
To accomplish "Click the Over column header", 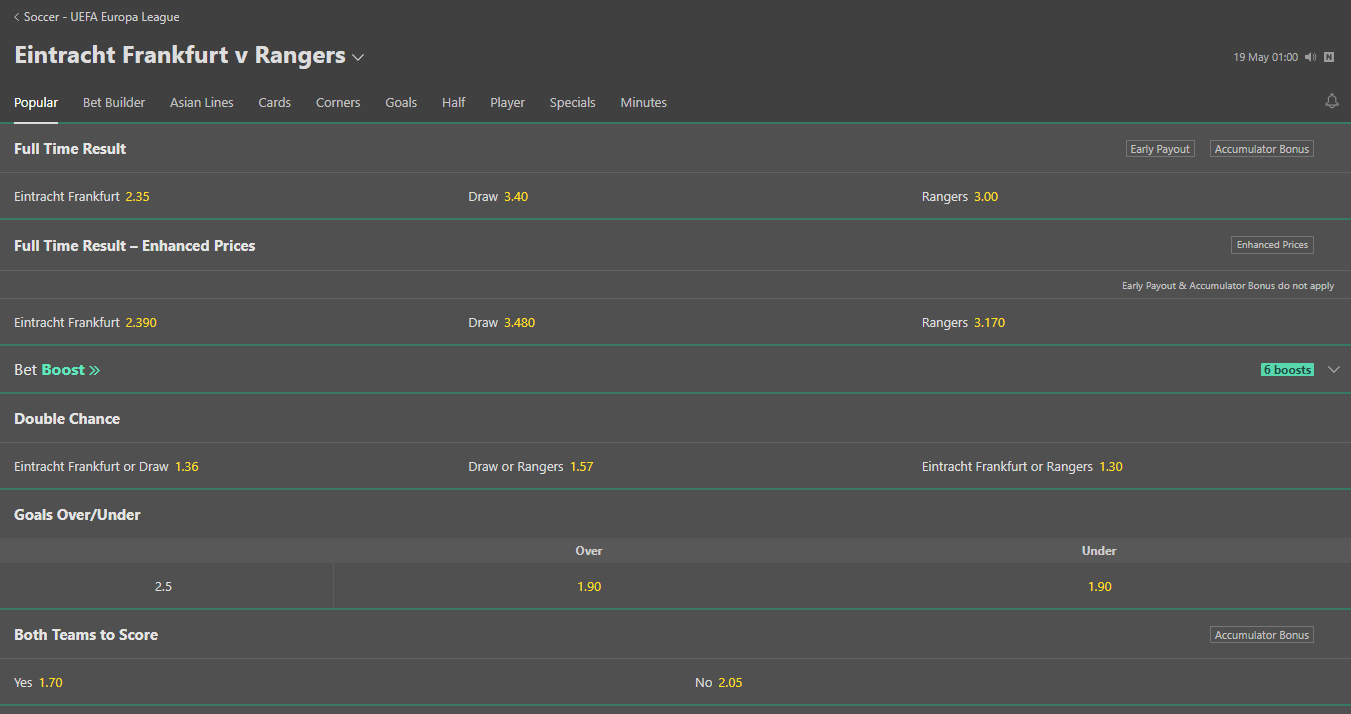I will tap(589, 551).
